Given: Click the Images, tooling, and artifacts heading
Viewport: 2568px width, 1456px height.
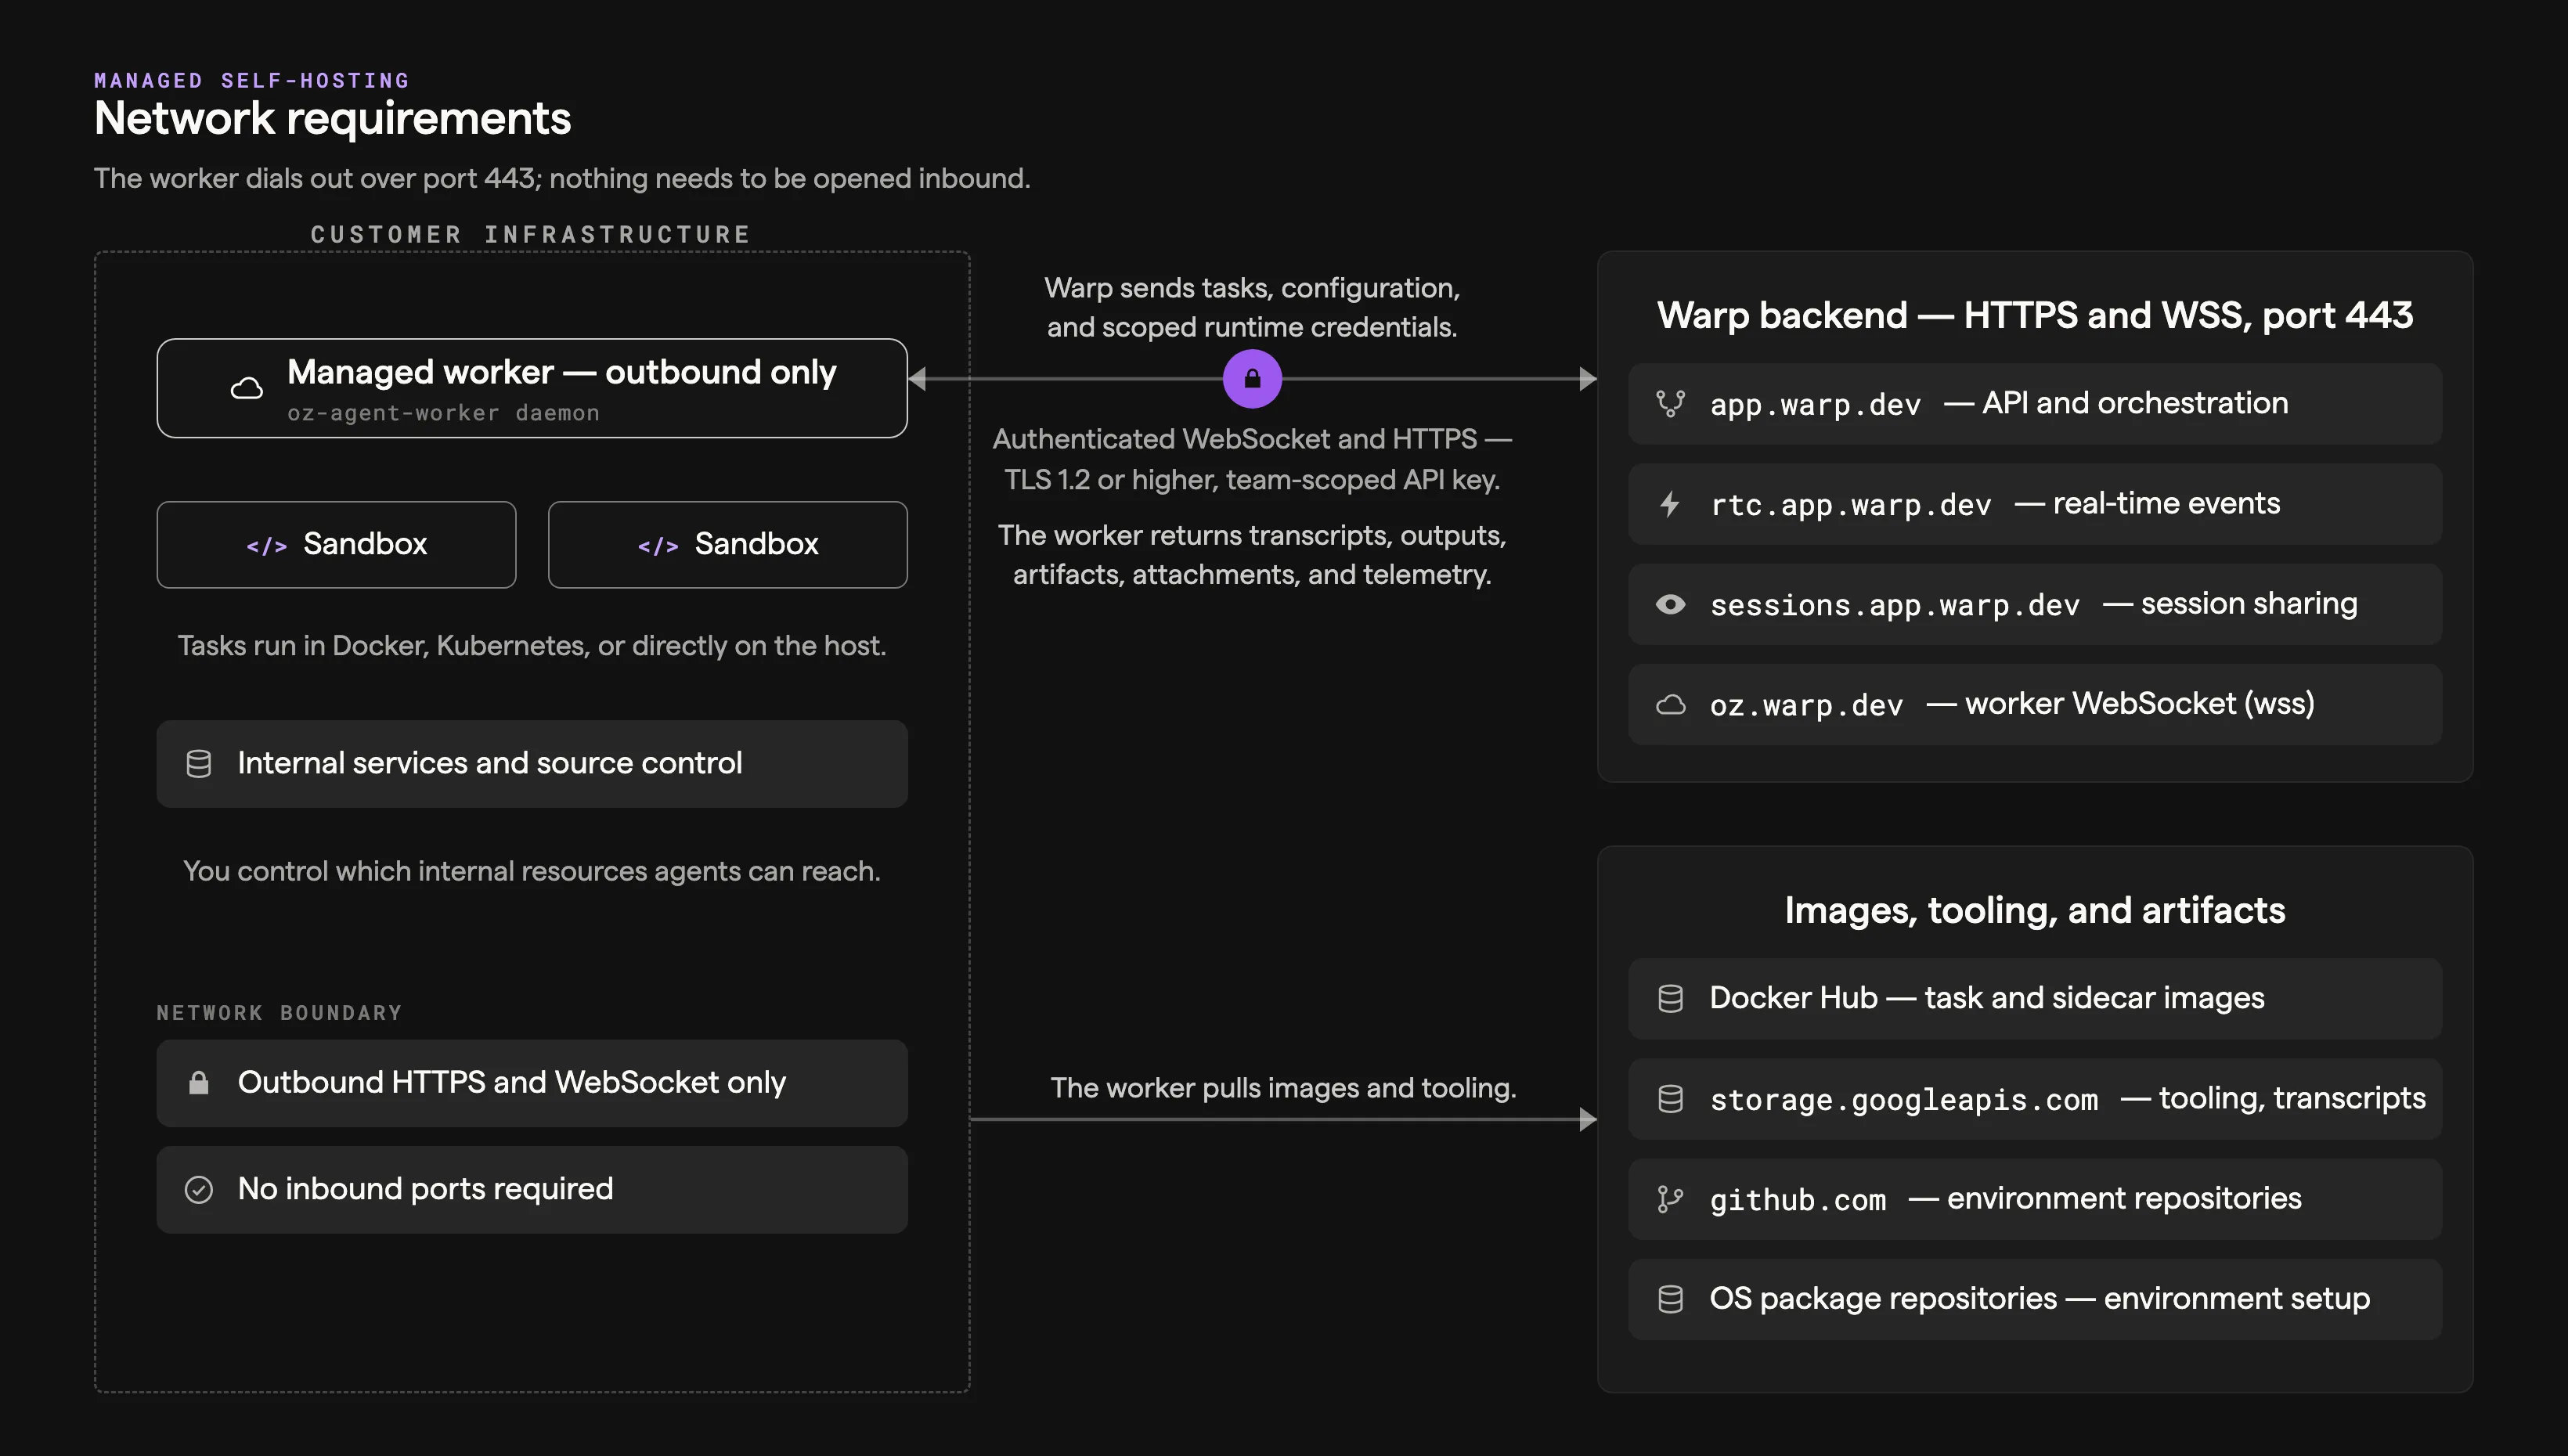Looking at the screenshot, I should tap(2035, 910).
